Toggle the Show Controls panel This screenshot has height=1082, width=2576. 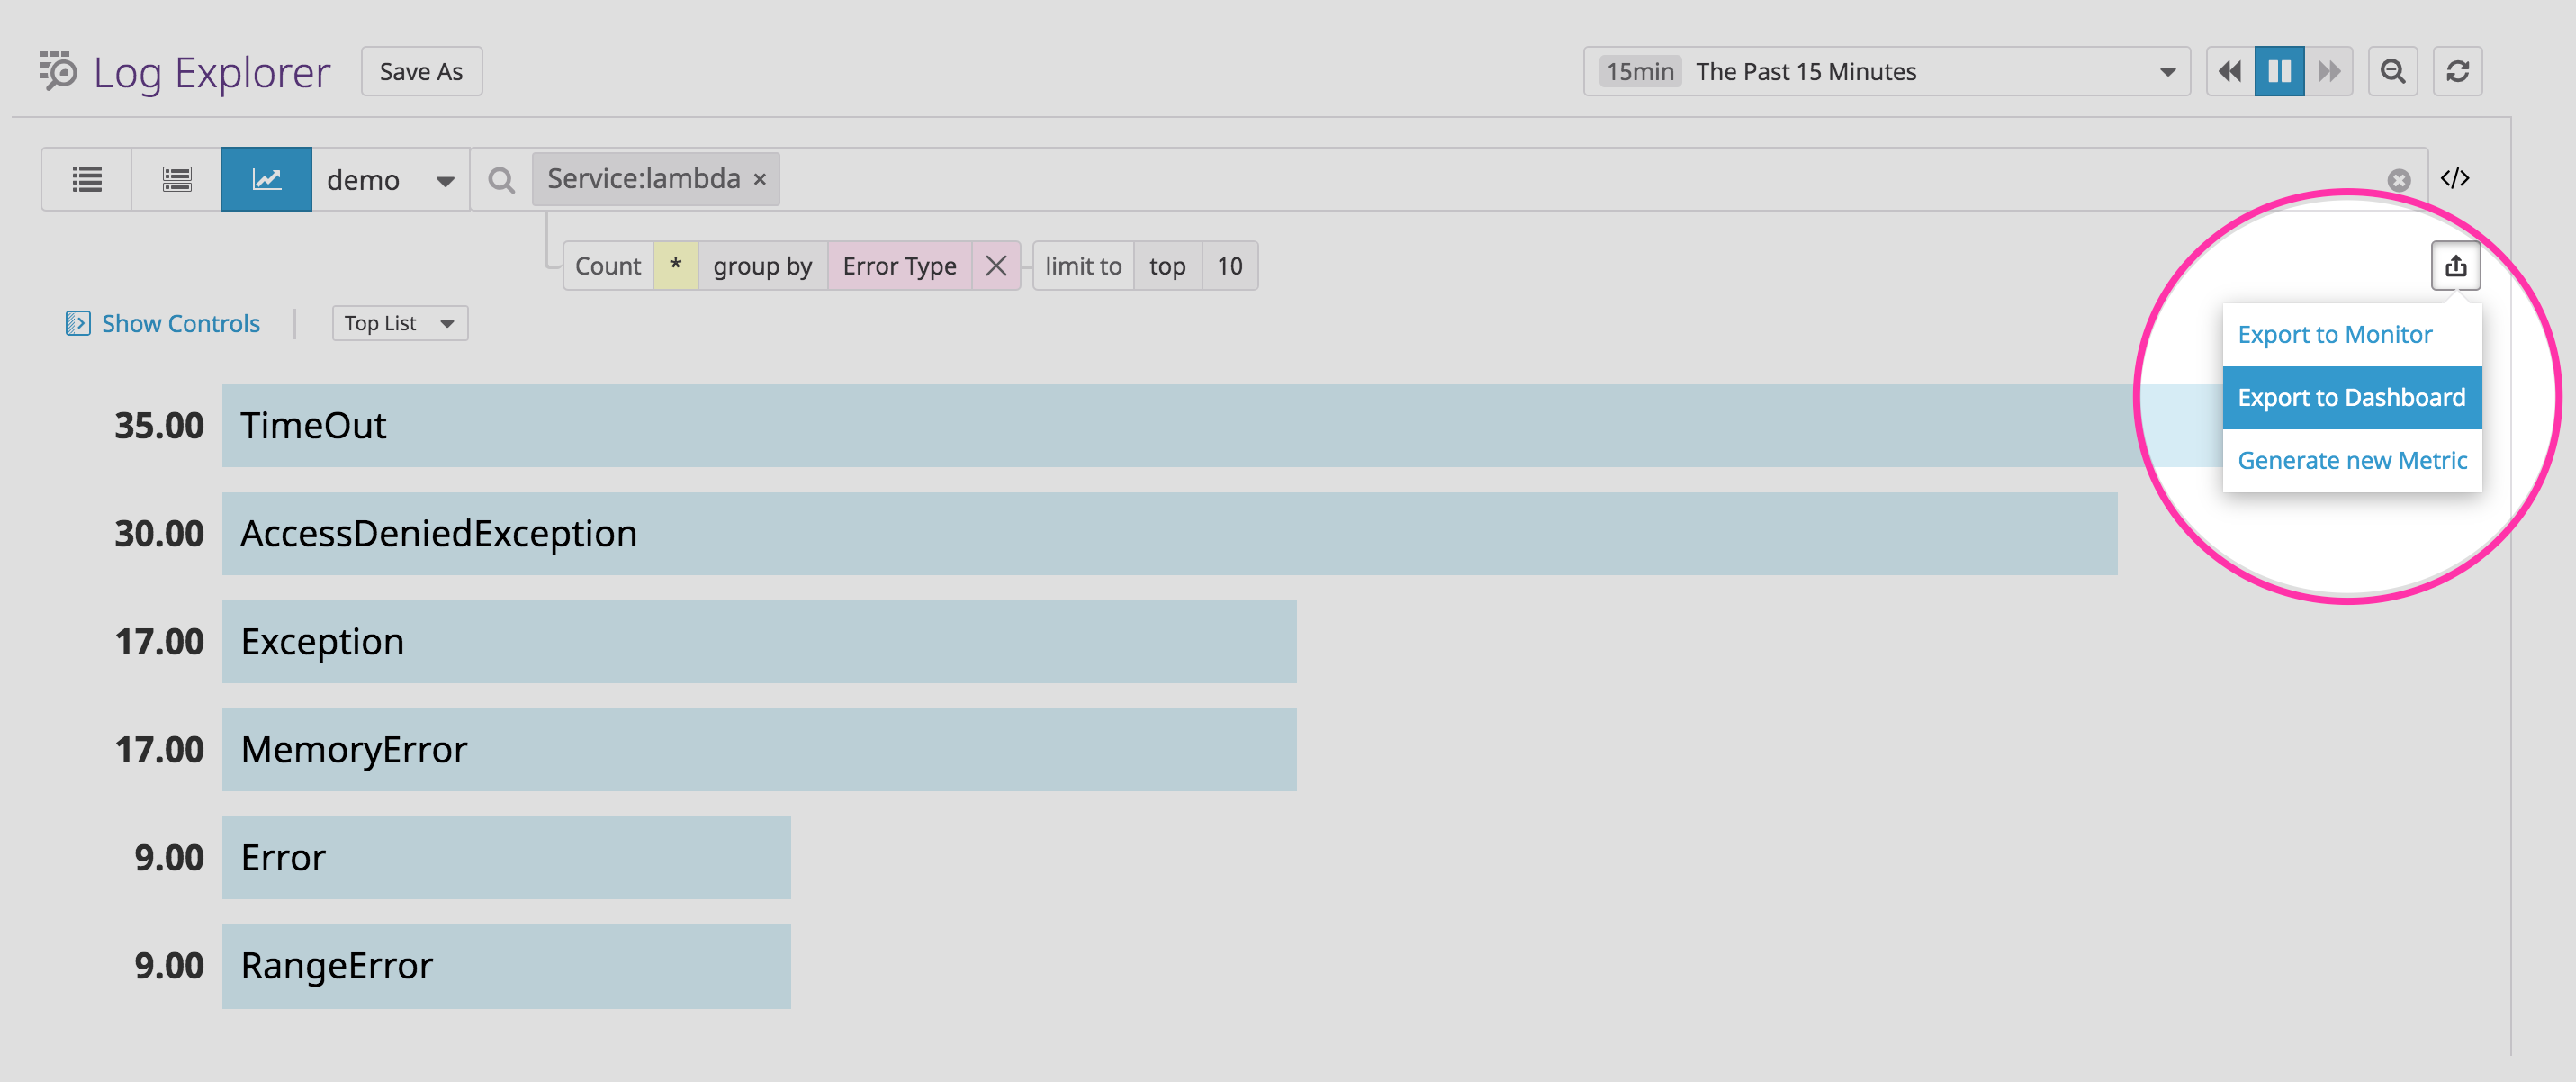pyautogui.click(x=163, y=323)
